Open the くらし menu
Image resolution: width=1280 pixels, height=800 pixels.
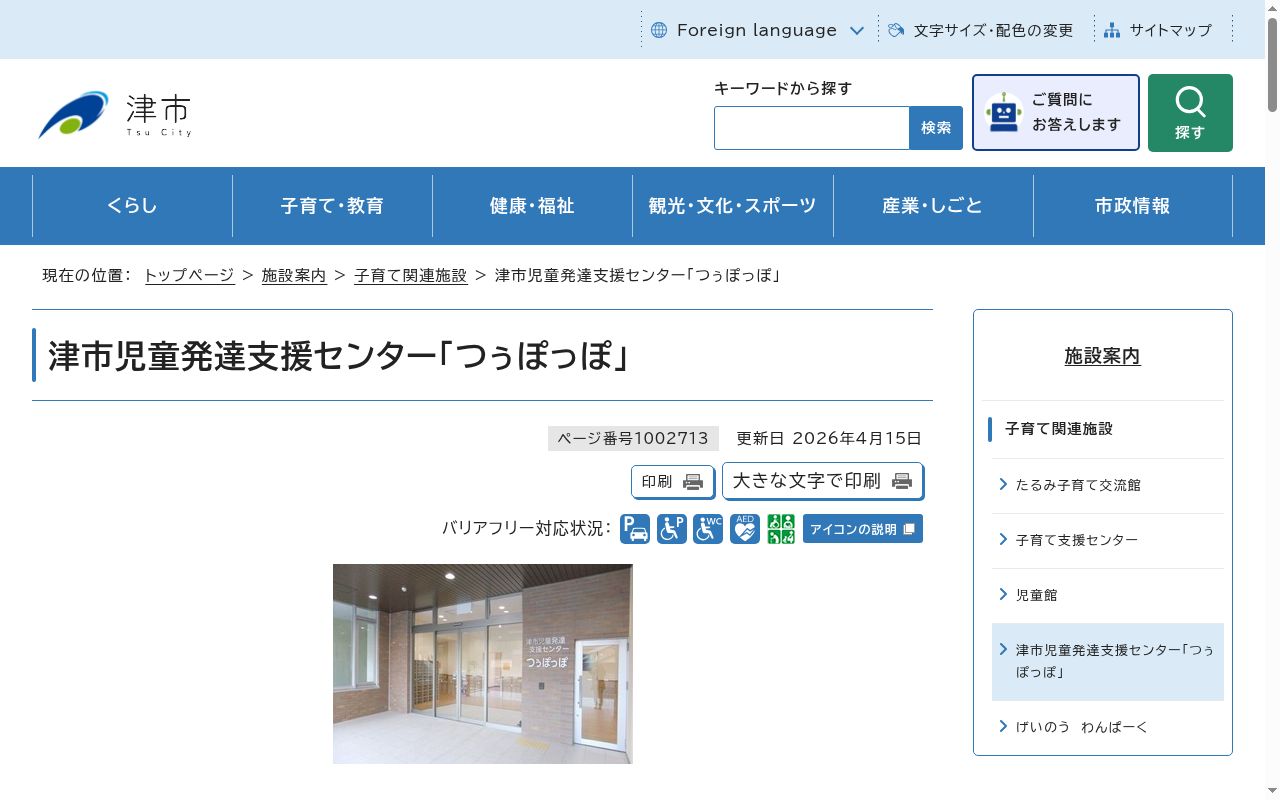132,206
